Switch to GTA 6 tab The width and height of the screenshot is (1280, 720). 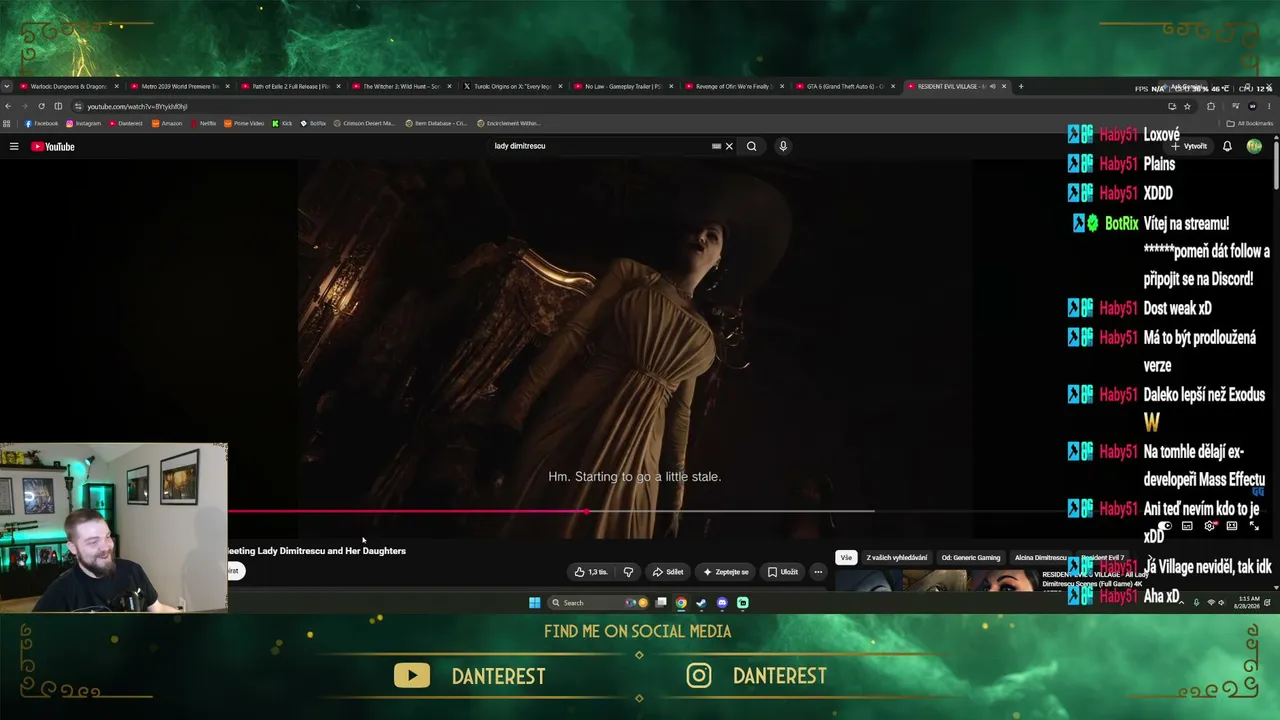(x=845, y=86)
